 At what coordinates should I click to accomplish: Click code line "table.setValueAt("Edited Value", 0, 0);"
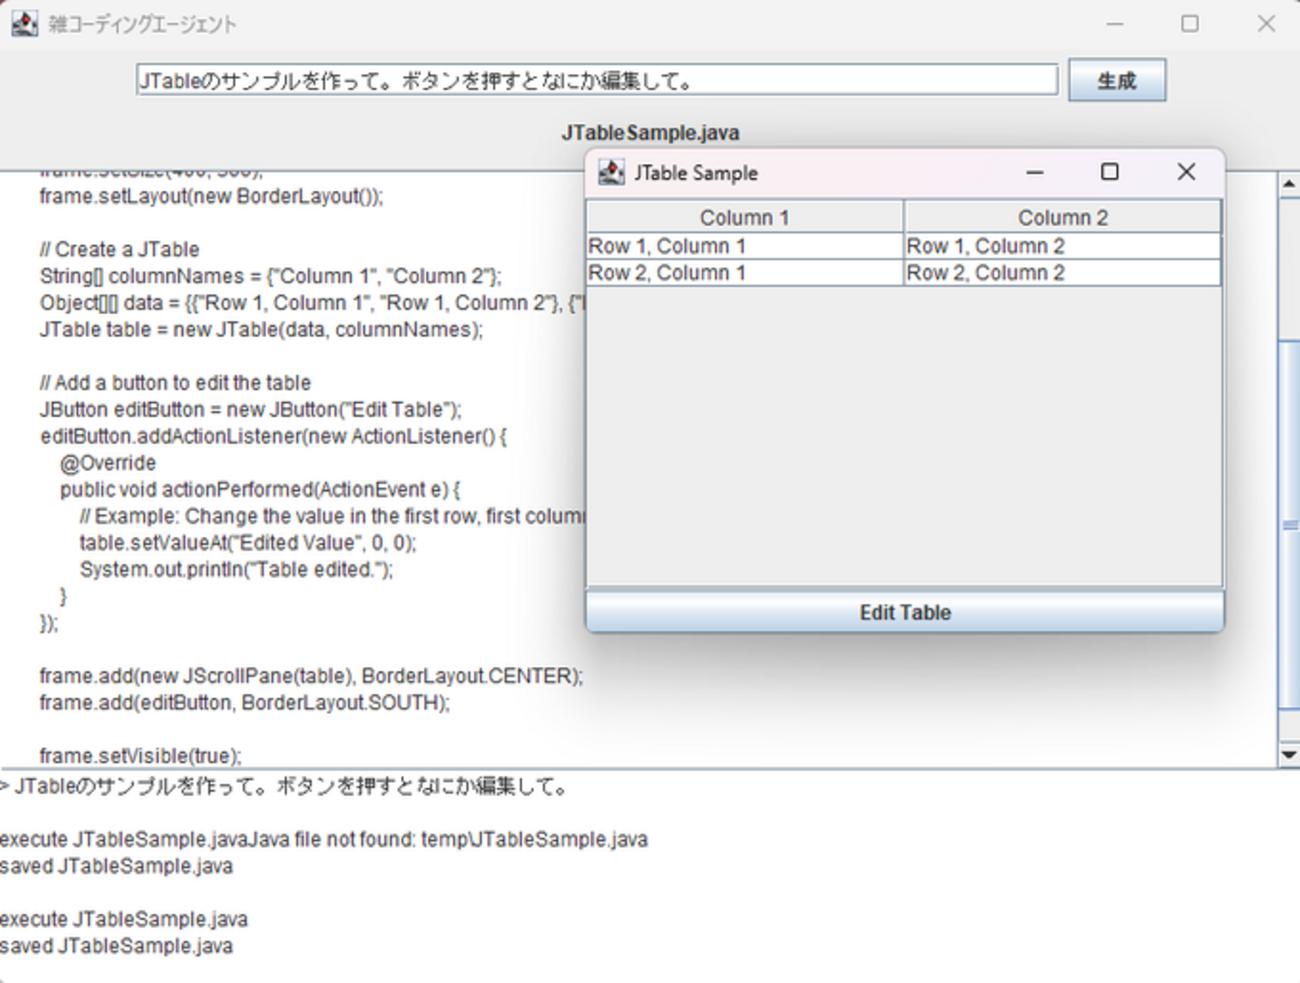[x=248, y=543]
